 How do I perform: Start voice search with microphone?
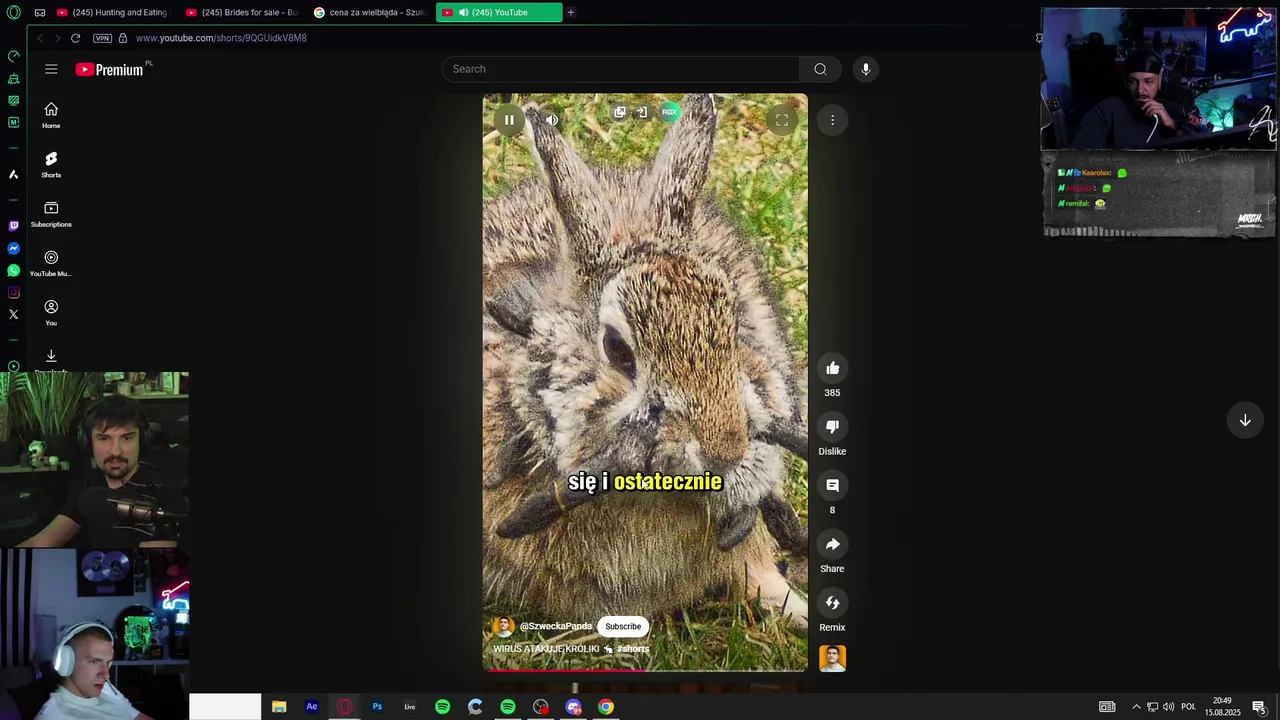click(x=866, y=69)
